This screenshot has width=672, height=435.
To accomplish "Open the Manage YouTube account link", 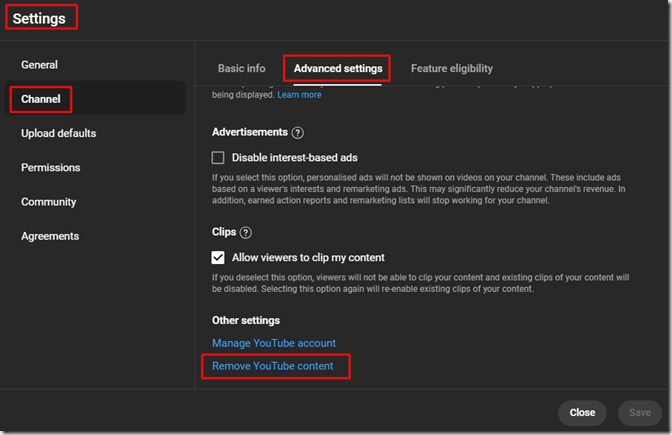I will click(274, 343).
